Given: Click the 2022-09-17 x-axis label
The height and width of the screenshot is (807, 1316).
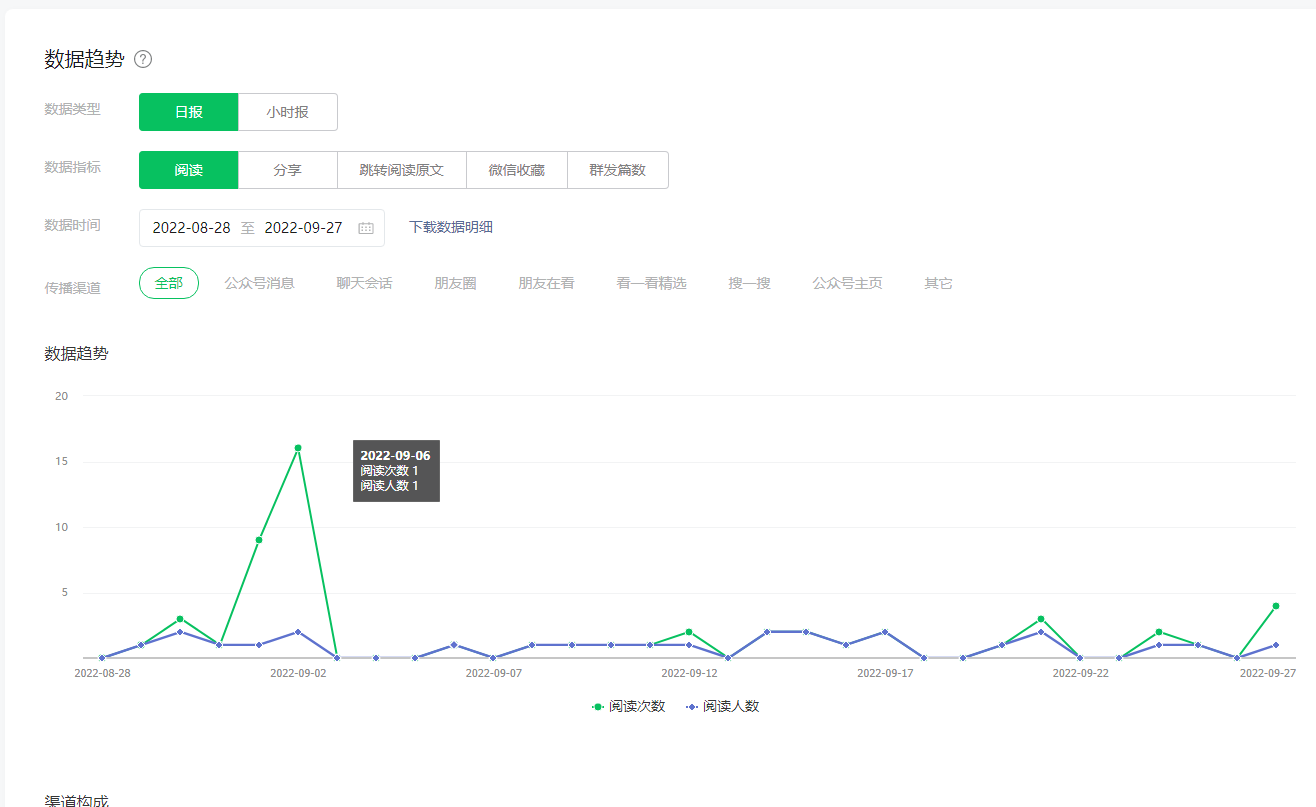Looking at the screenshot, I should [885, 673].
